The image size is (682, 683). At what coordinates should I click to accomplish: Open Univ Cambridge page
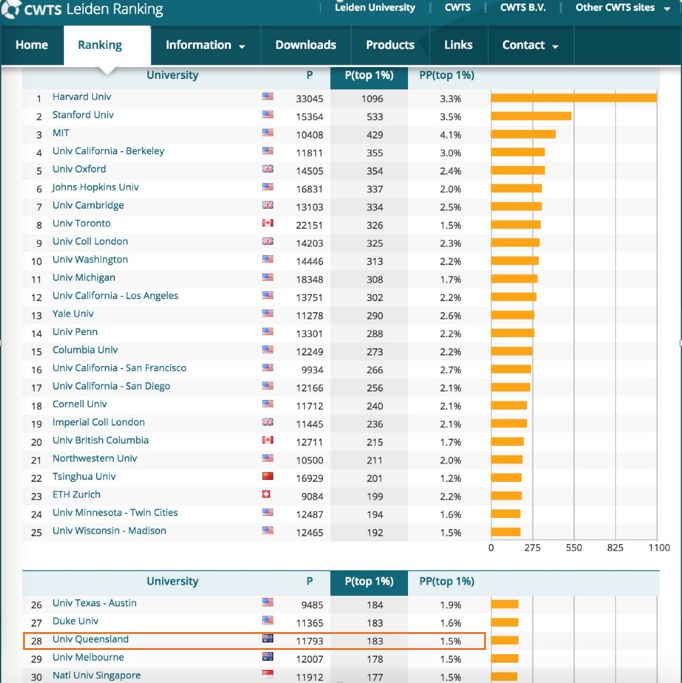point(88,205)
